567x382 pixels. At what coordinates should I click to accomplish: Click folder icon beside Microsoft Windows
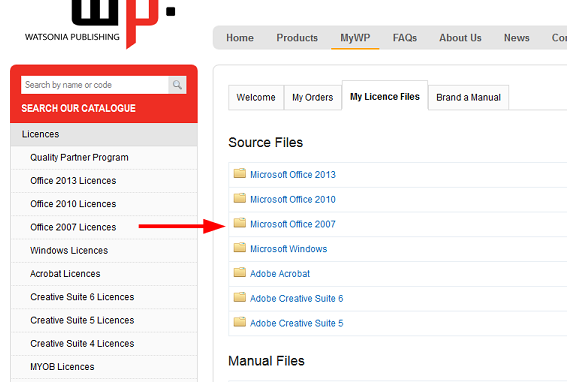pos(240,247)
